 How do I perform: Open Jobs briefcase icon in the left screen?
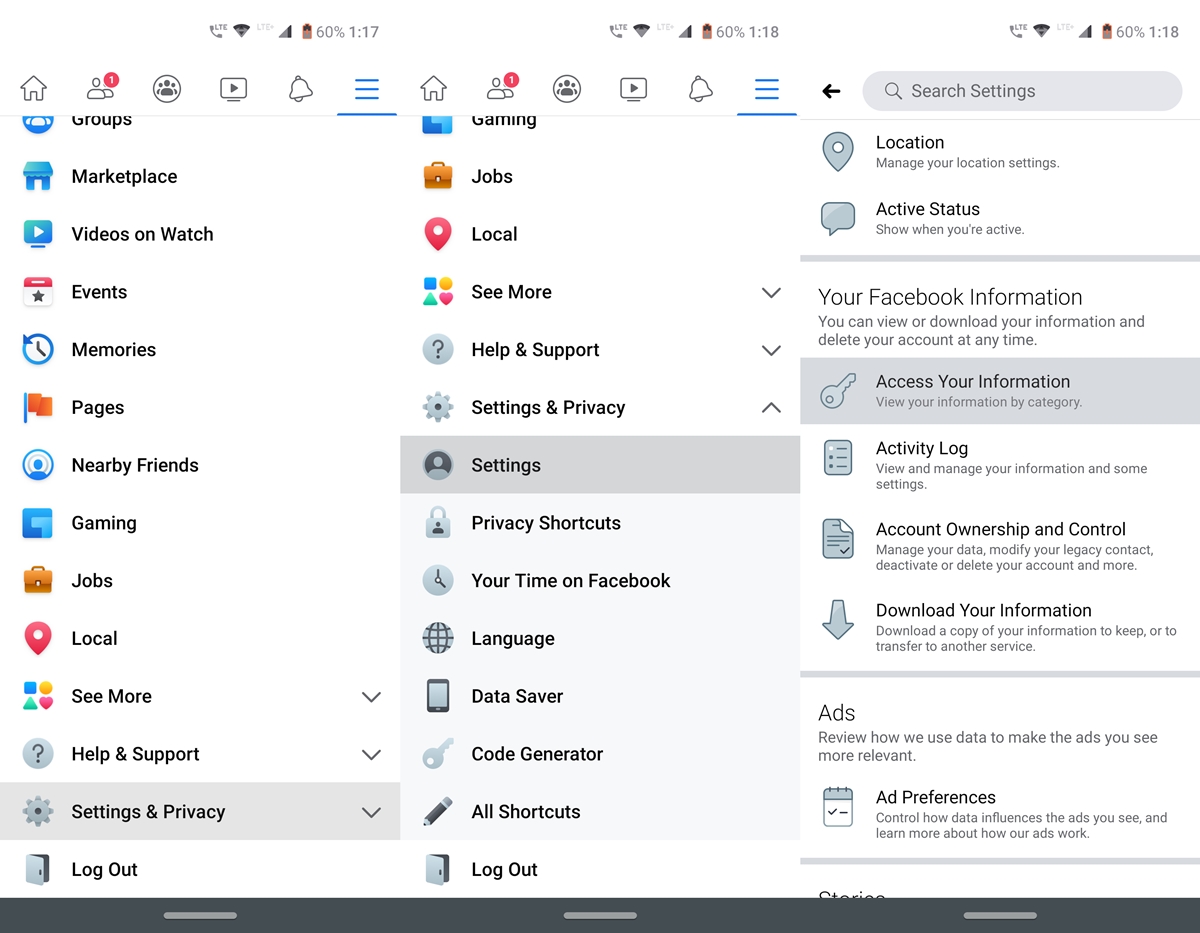click(38, 581)
